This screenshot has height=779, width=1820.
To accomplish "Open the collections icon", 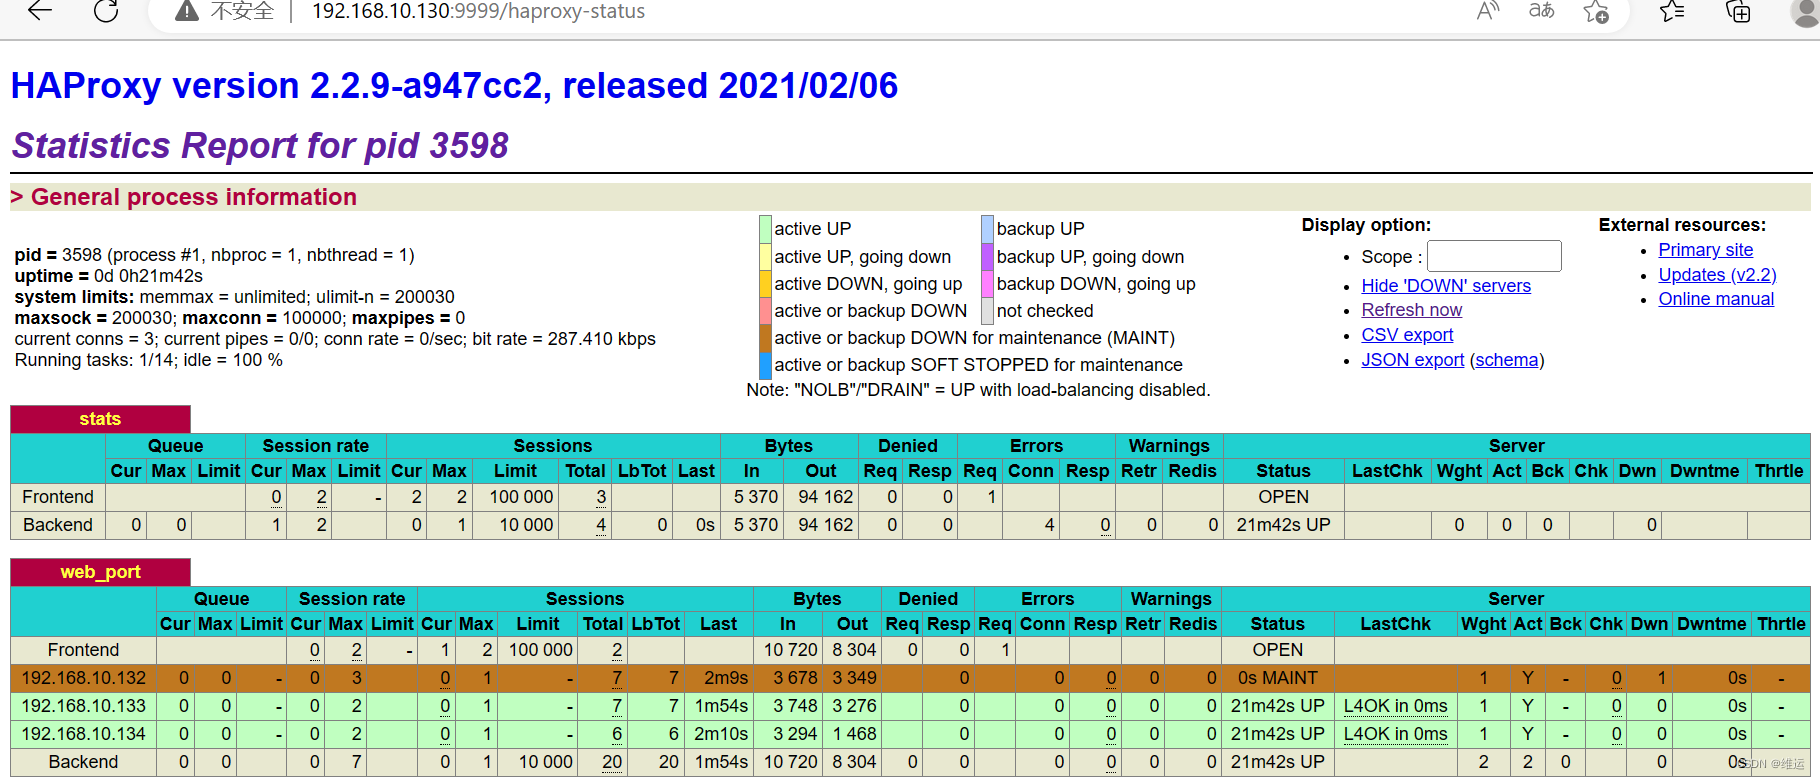I will 1739,12.
